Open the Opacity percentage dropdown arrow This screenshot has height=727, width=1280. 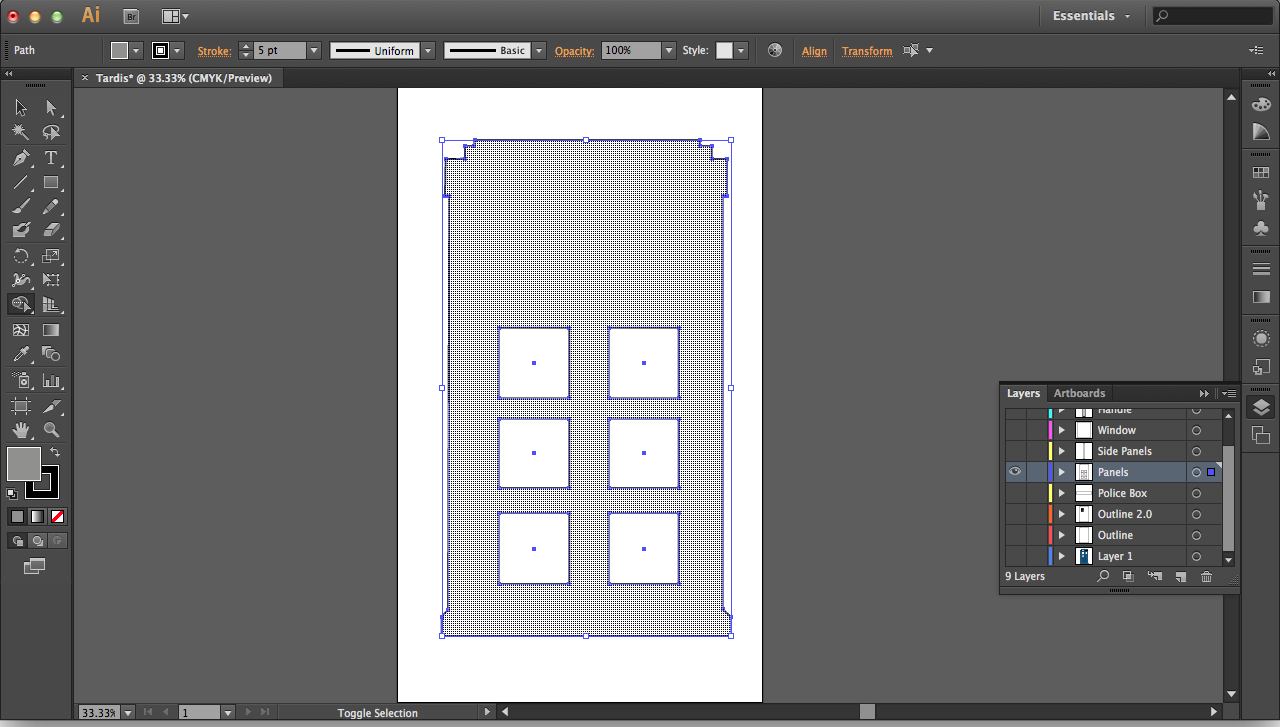(x=669, y=50)
